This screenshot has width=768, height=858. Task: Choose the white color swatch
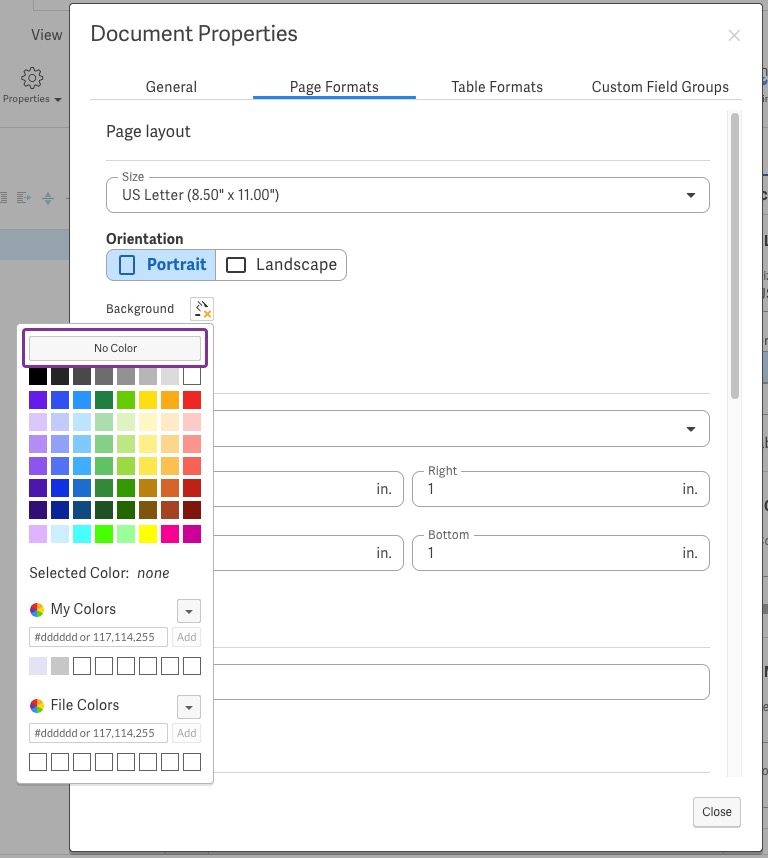click(192, 376)
